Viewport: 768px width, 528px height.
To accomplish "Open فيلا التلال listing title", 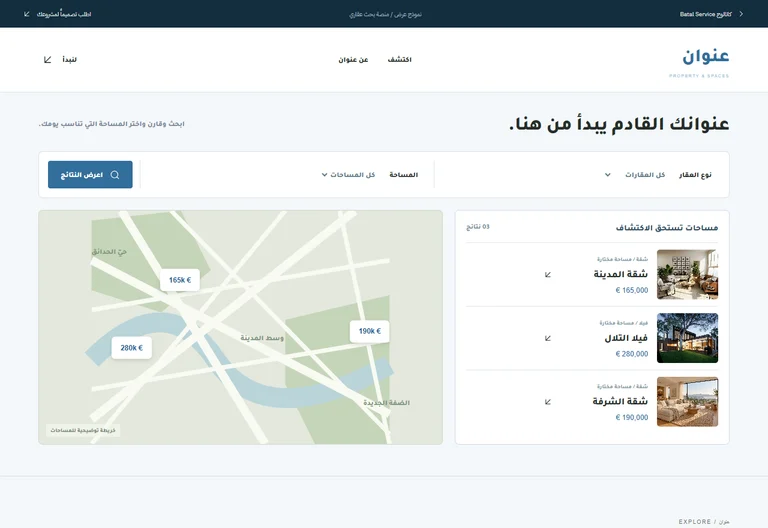I will click(x=626, y=338).
